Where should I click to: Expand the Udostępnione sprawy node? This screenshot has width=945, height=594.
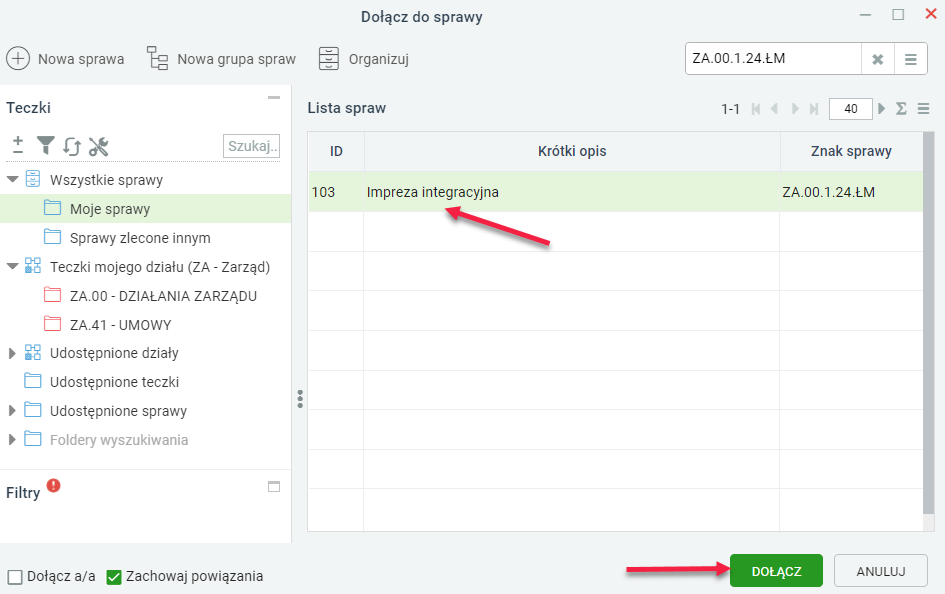pos(11,411)
